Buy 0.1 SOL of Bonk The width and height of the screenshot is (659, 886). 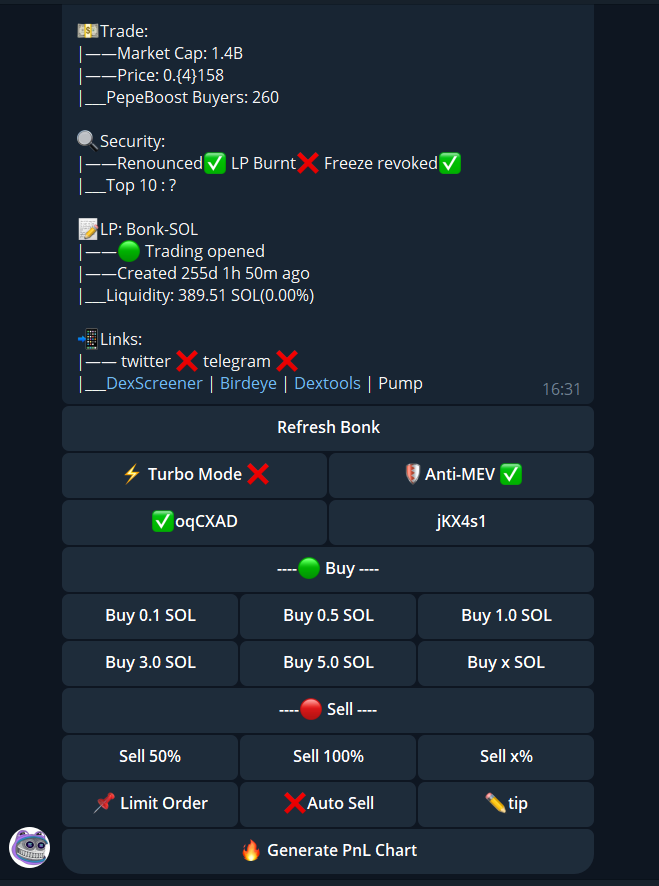coord(150,616)
